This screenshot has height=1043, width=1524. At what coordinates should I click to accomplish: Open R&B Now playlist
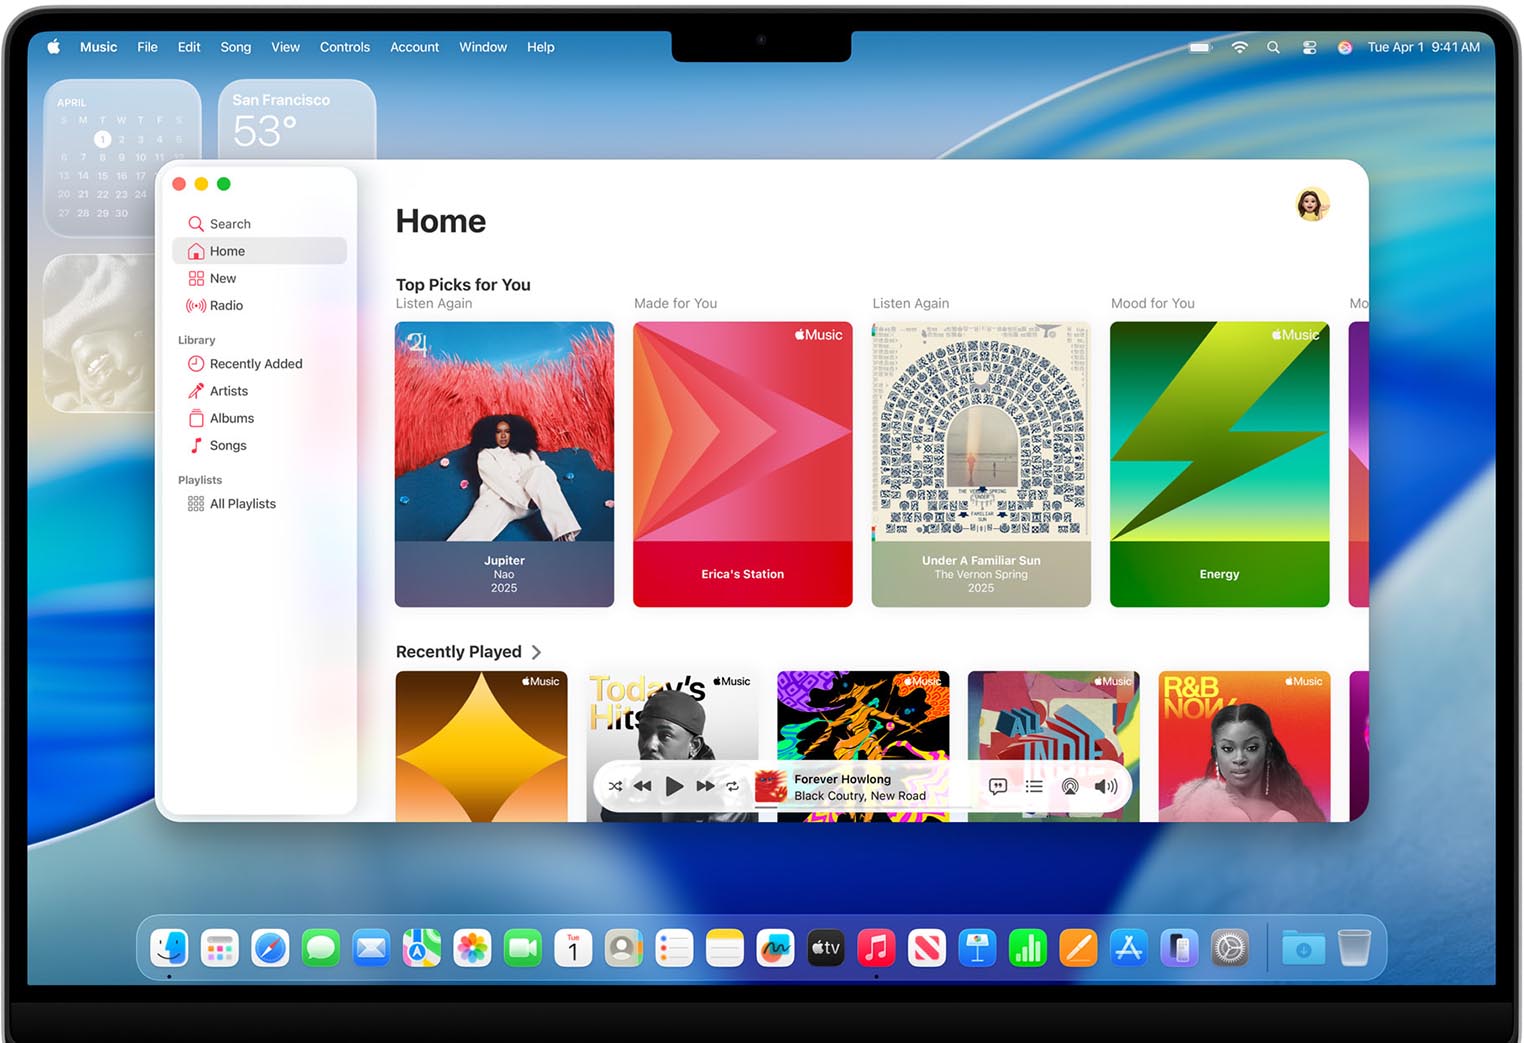1244,746
